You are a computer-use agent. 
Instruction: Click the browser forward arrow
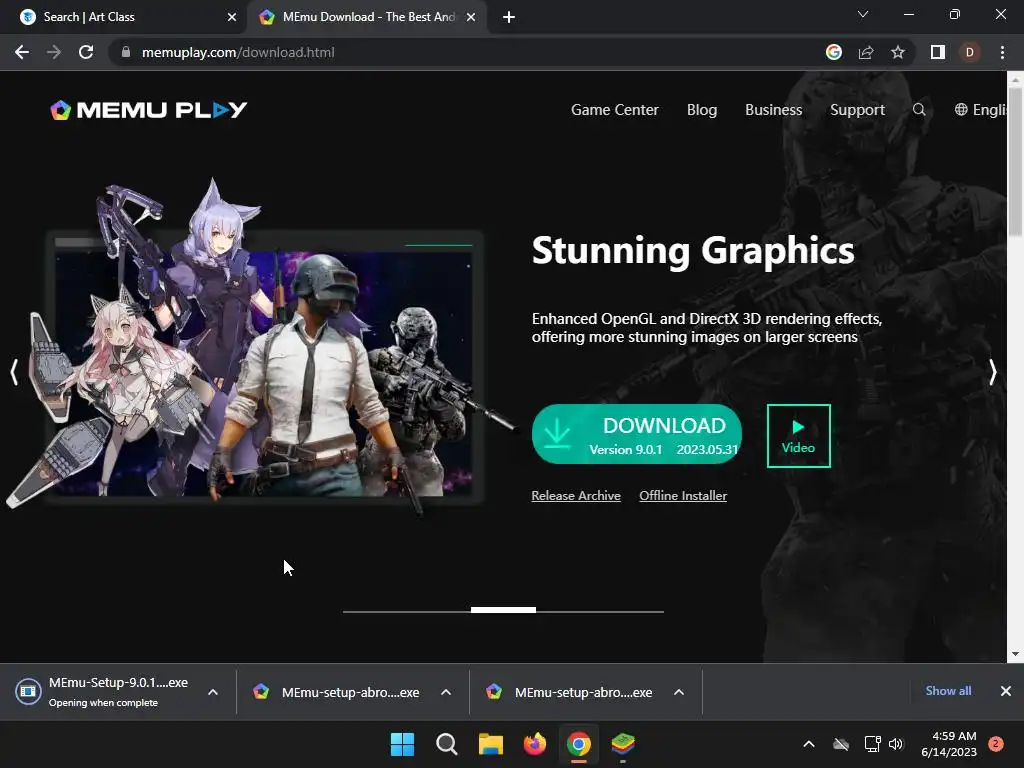(x=54, y=52)
